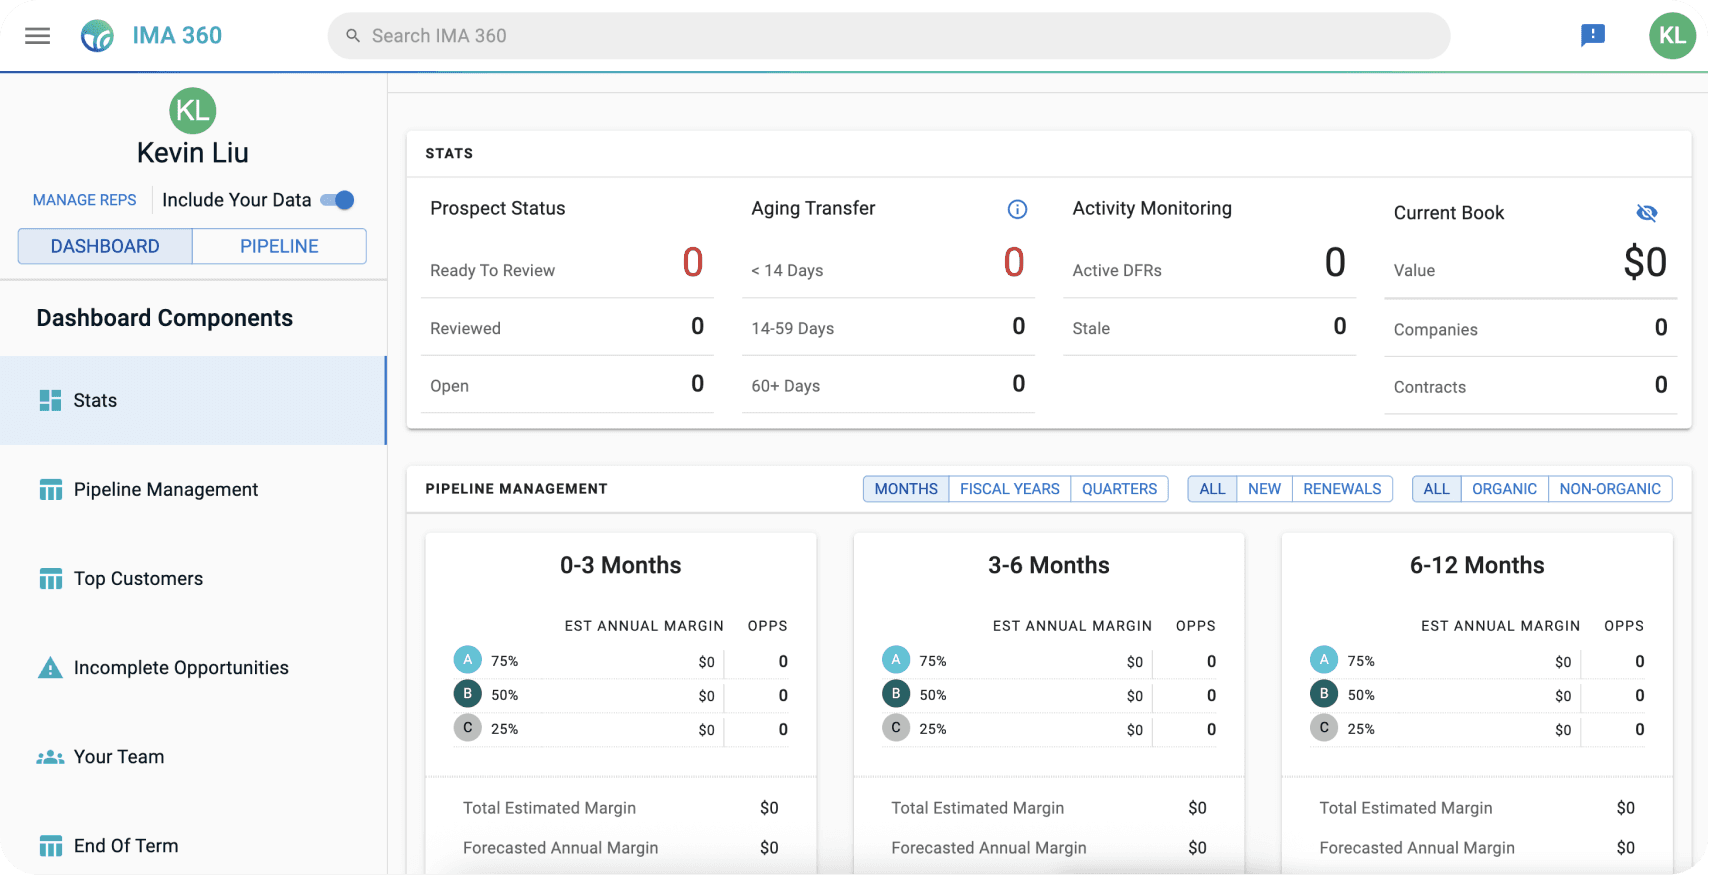Image resolution: width=1709 pixels, height=875 pixels.
Task: Click the Stats dashboard grid icon
Action: coord(50,401)
